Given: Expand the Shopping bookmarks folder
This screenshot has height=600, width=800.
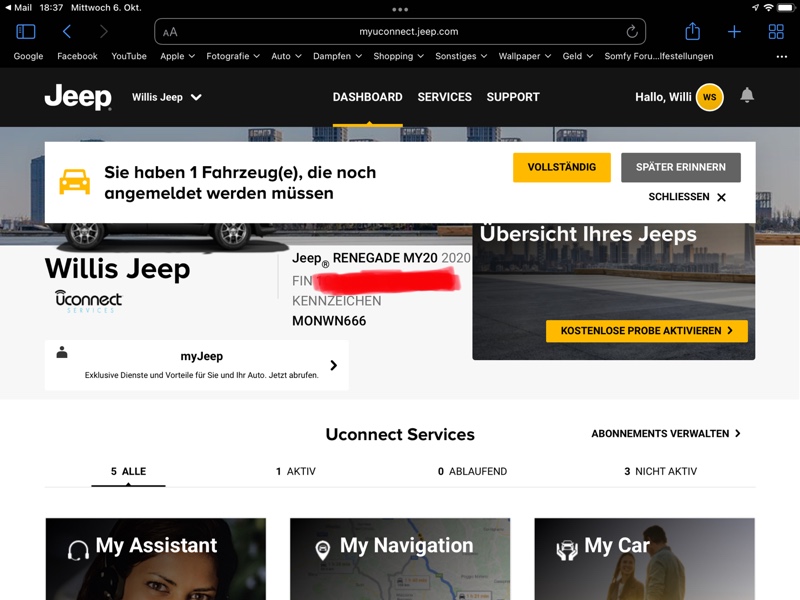Looking at the screenshot, I should tap(399, 56).
